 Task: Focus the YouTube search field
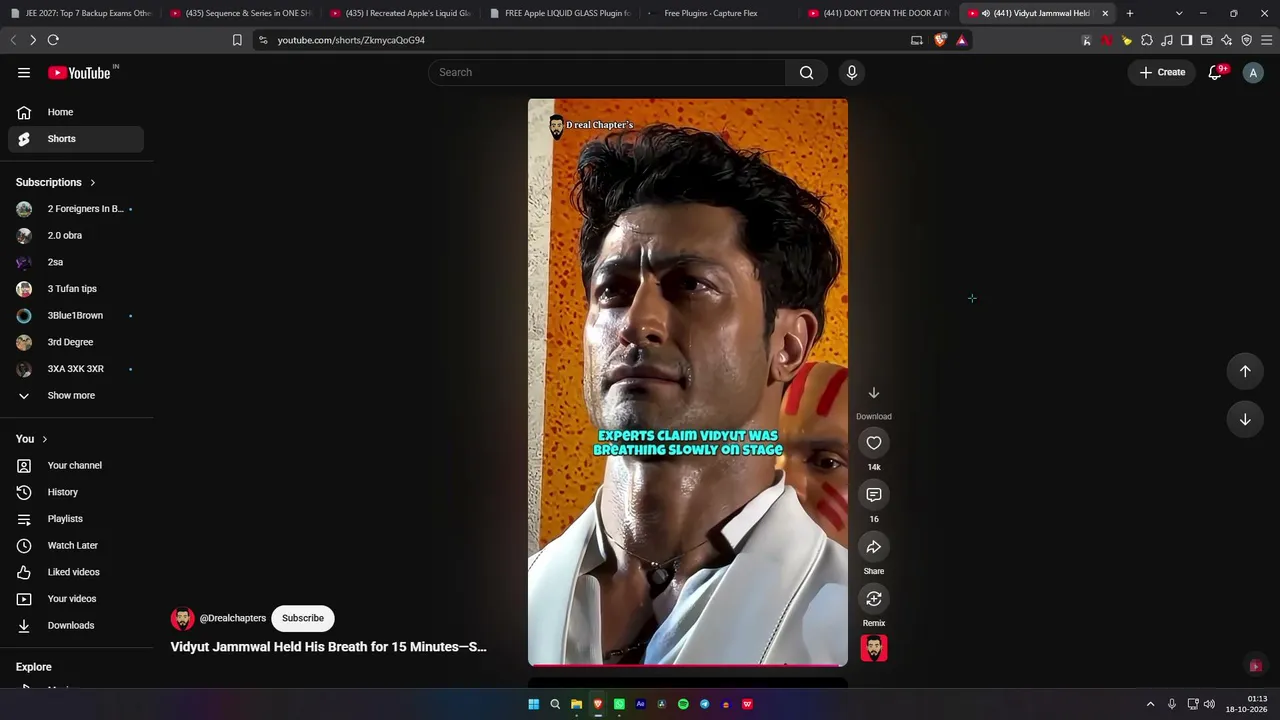(607, 72)
